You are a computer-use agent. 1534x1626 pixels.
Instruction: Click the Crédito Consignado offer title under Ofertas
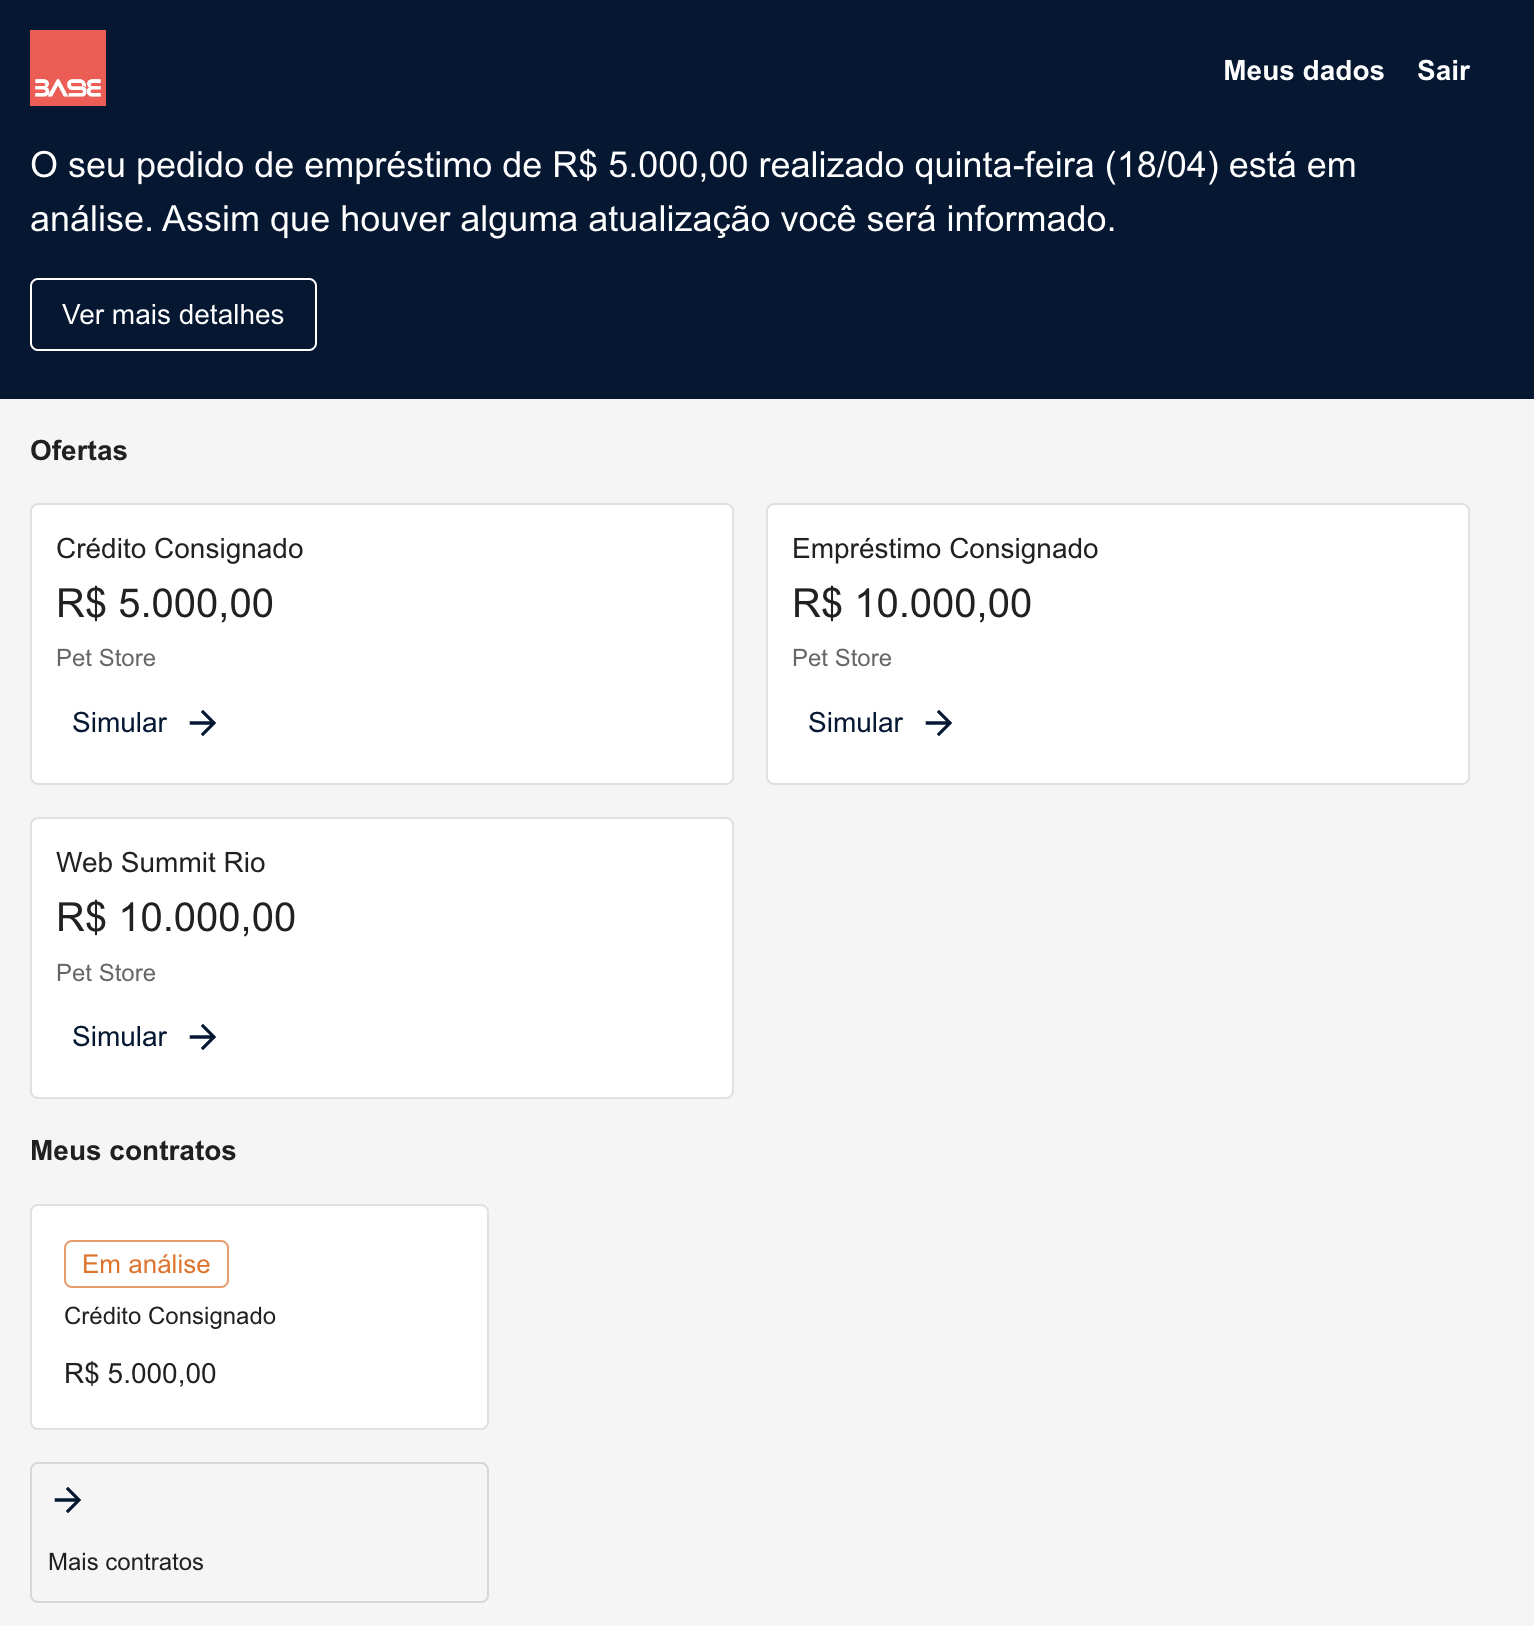[180, 549]
